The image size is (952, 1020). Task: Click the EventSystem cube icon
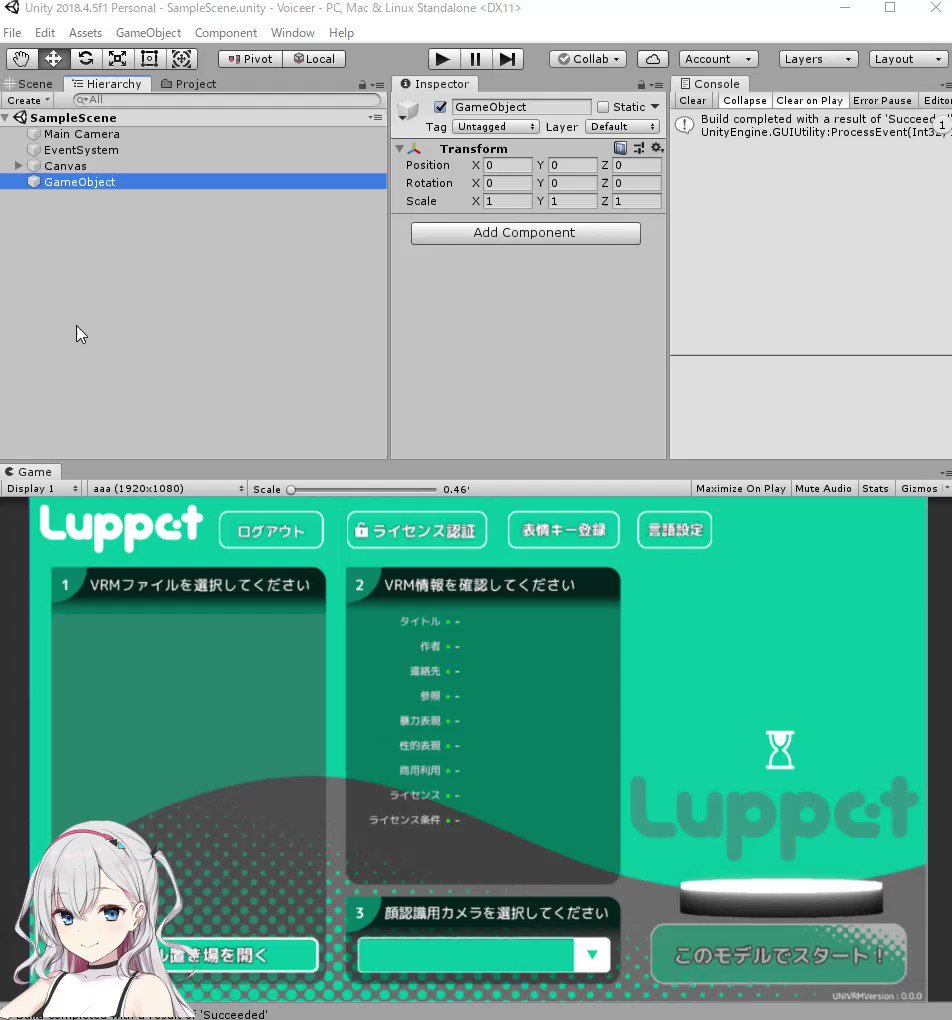34,150
